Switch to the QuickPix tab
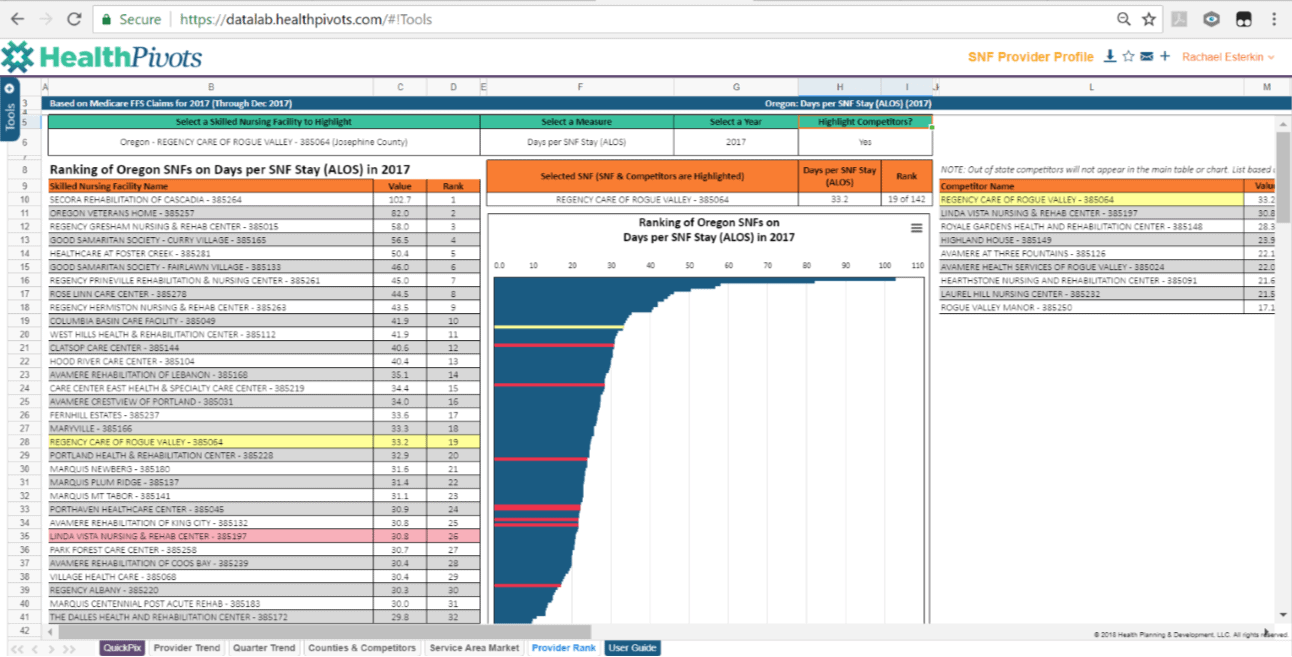1292x657 pixels. (x=122, y=648)
